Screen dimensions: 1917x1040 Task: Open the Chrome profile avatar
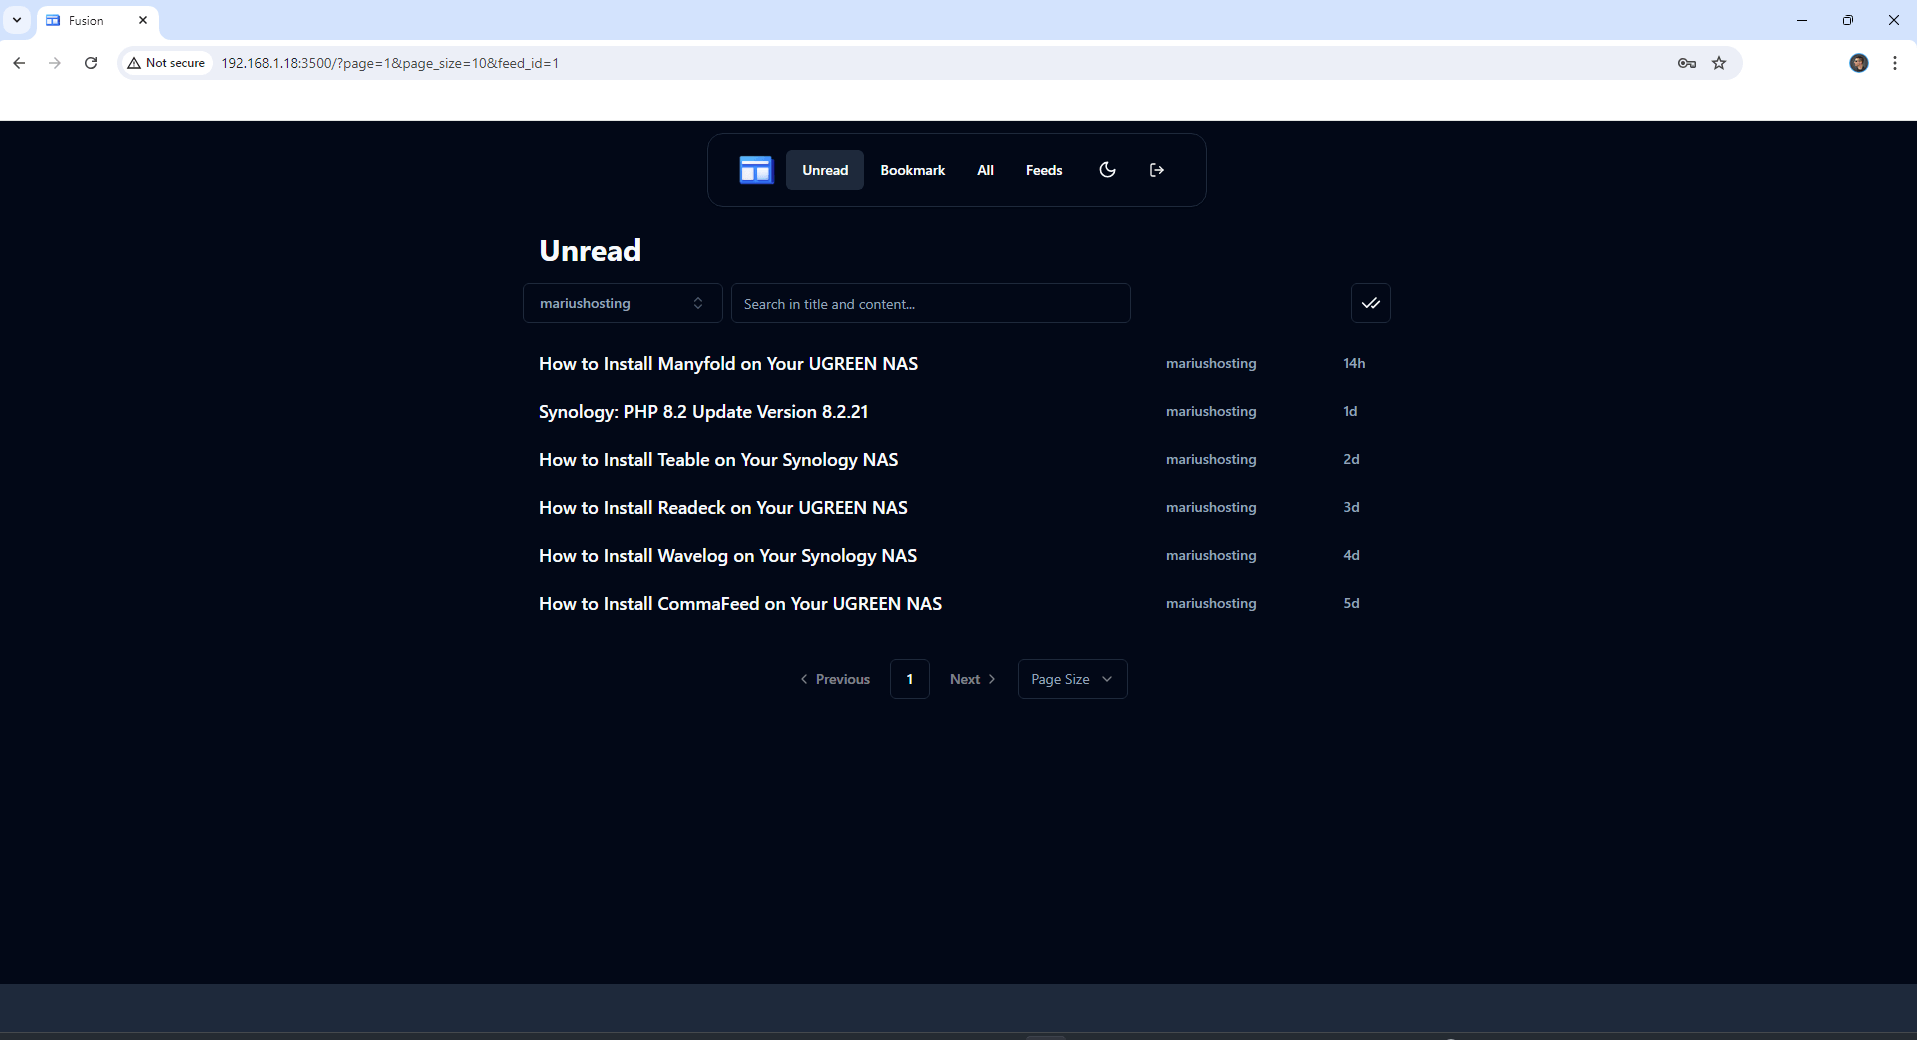pyautogui.click(x=1859, y=63)
